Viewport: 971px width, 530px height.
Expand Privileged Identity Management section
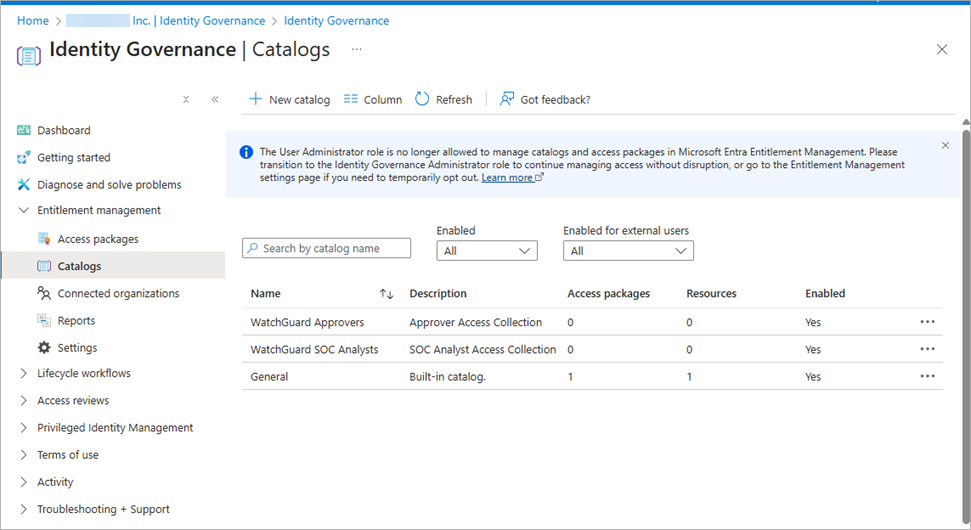pos(25,428)
